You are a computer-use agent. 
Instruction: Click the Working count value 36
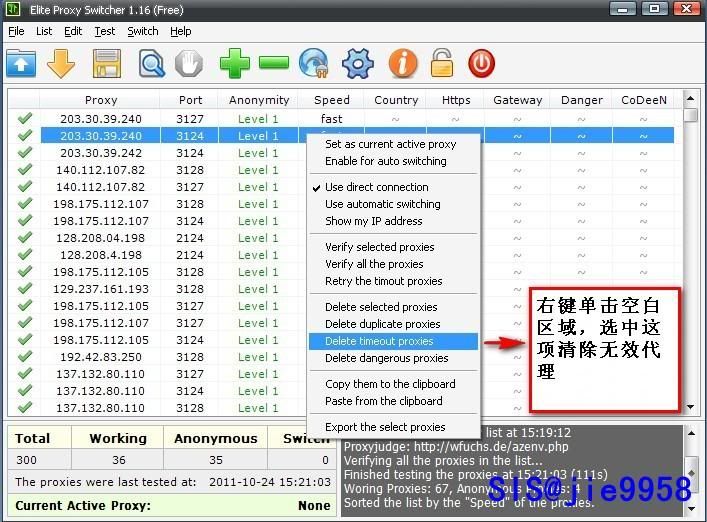coord(119,460)
